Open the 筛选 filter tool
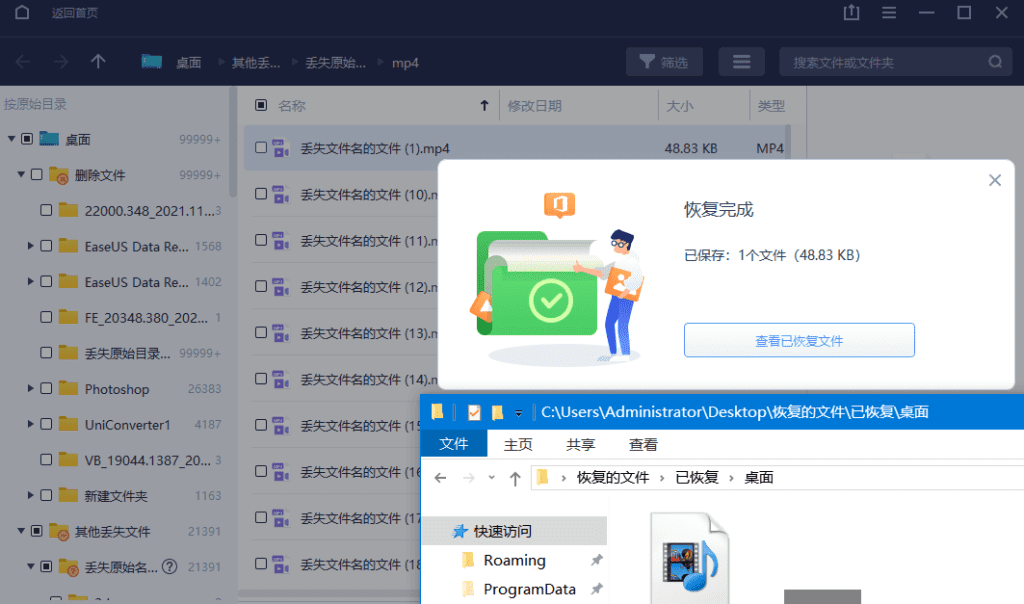Viewport: 1024px width, 604px height. (664, 61)
